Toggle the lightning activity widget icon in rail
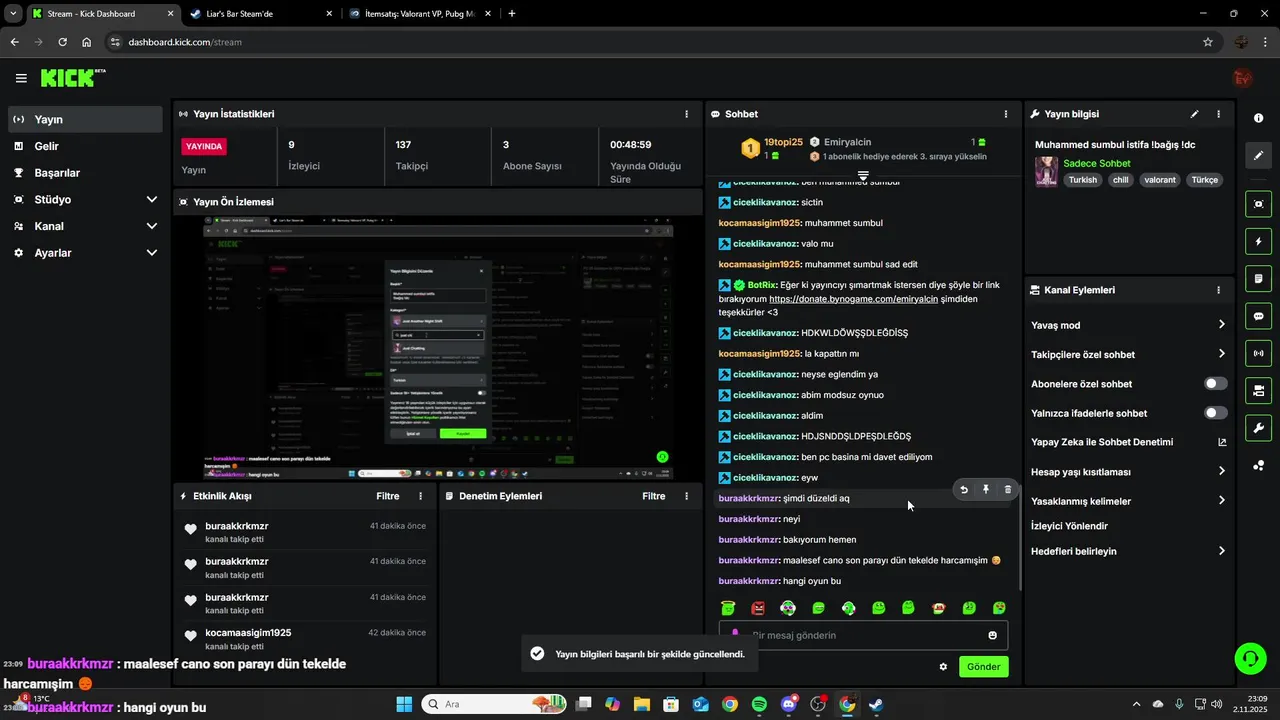Image resolution: width=1280 pixels, height=720 pixels. click(1258, 241)
